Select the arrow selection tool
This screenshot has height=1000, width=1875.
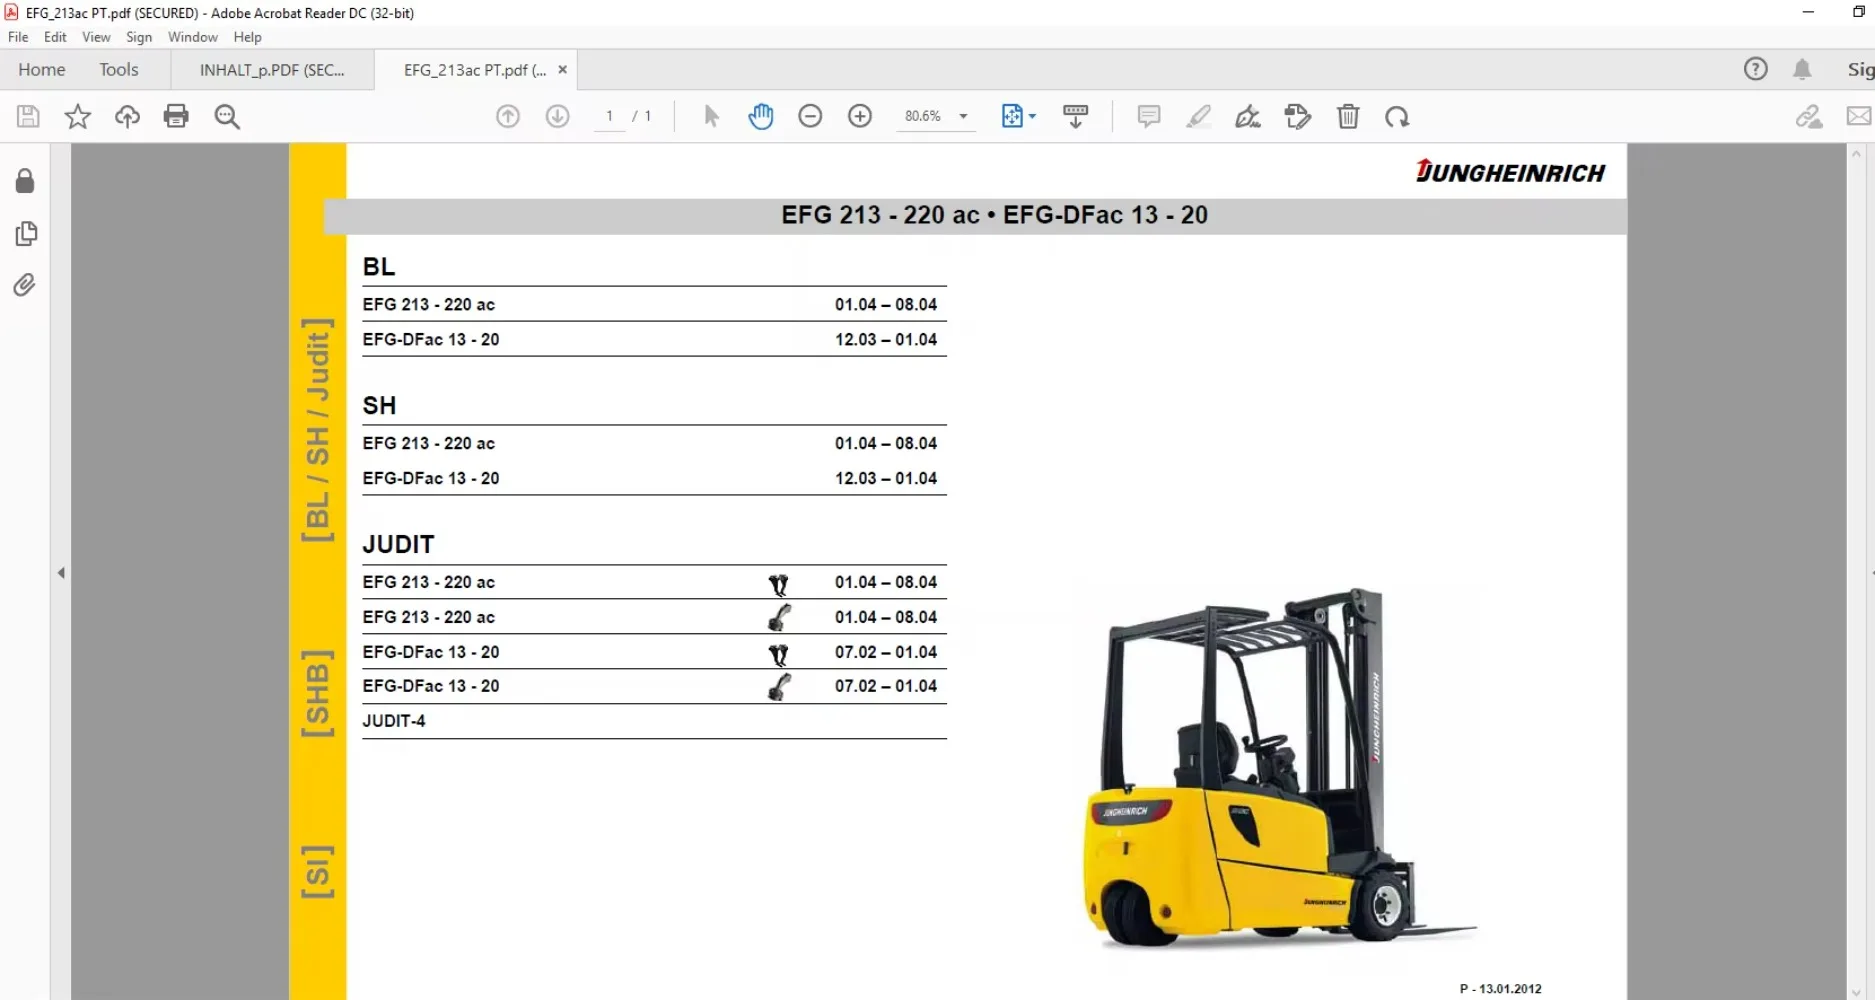coord(711,117)
